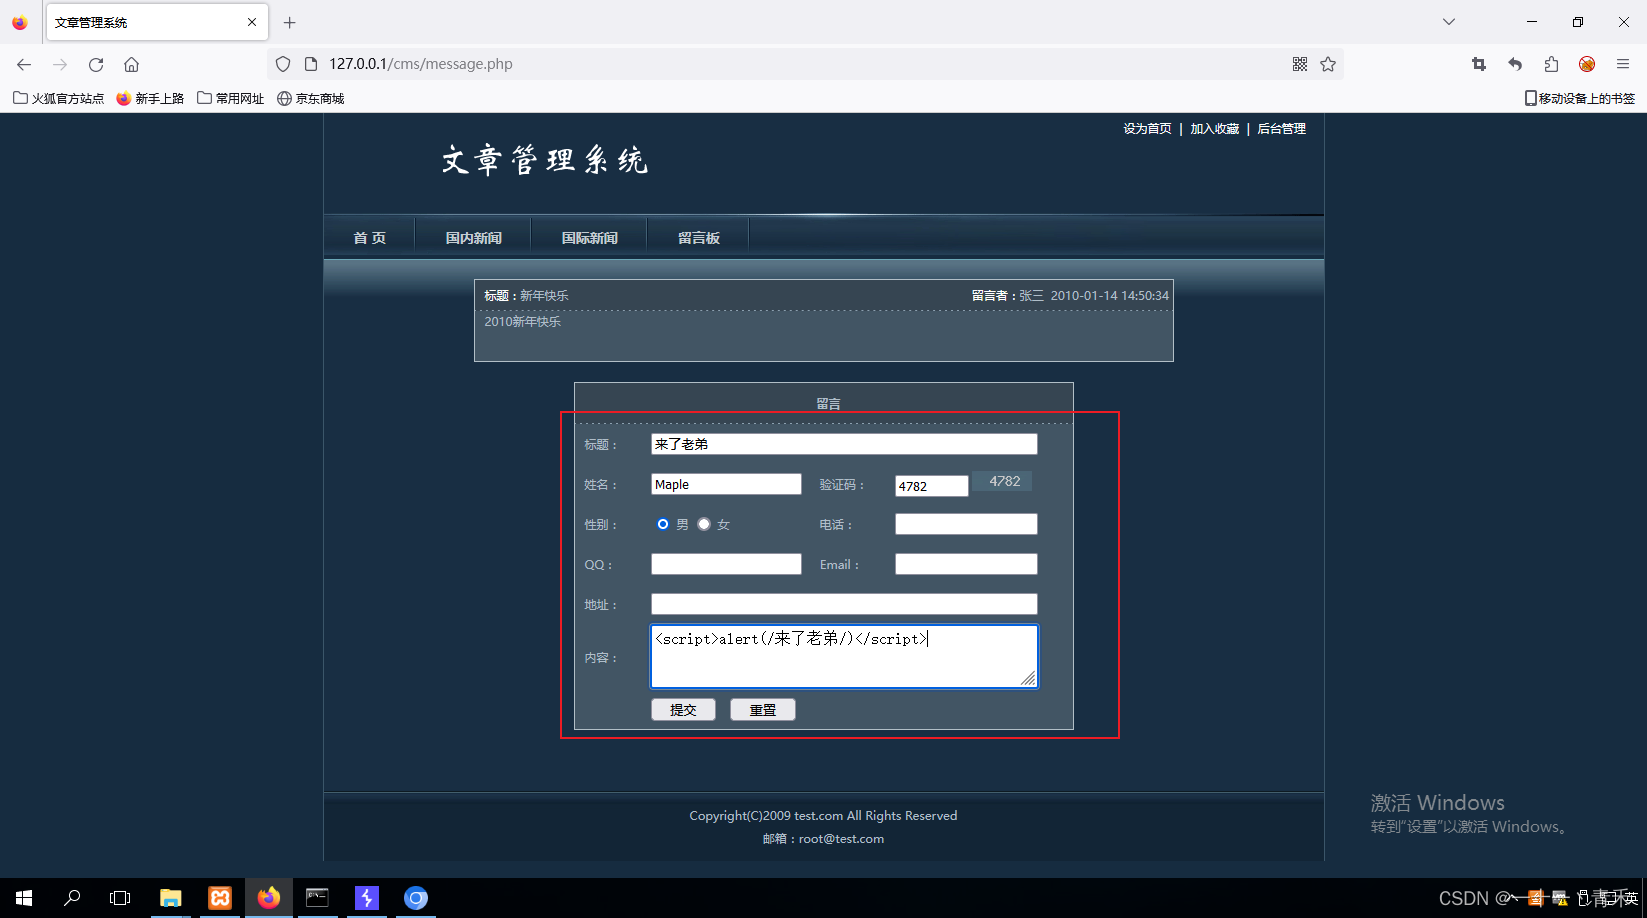The width and height of the screenshot is (1647, 918).
Task: Click the textarea resize handle corner
Action: click(1028, 679)
